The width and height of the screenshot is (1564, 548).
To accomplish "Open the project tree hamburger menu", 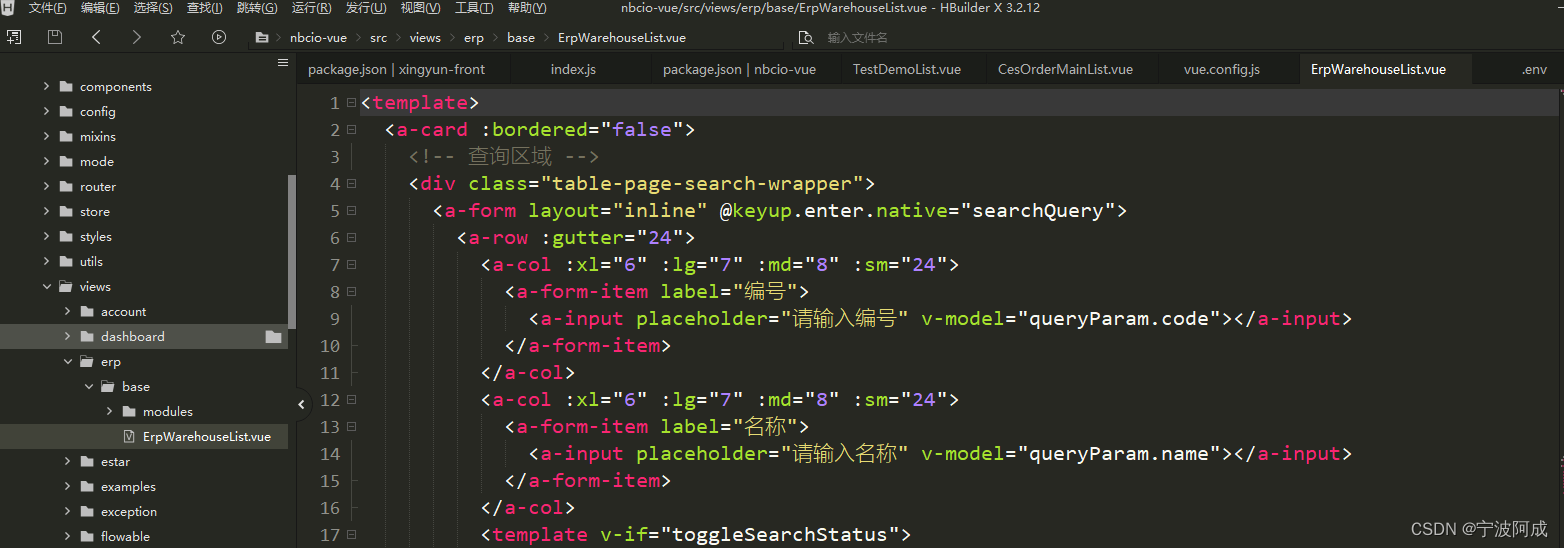I will (283, 62).
